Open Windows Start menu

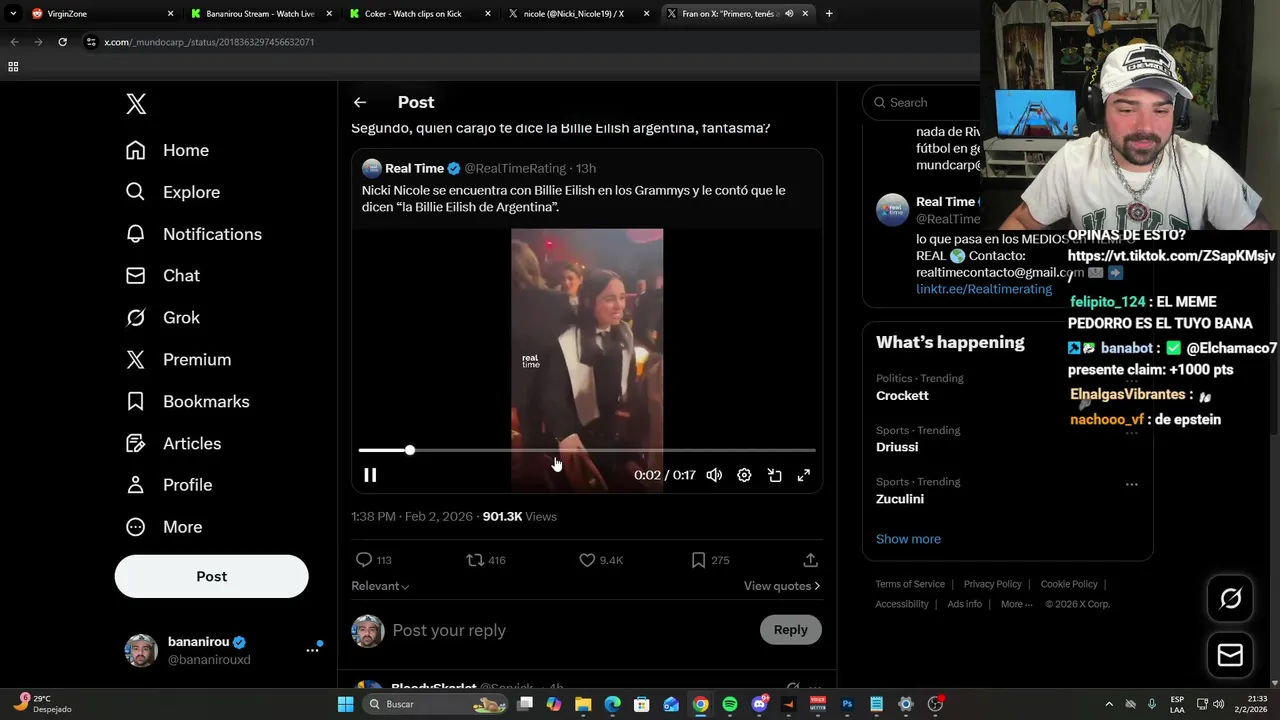(345, 704)
